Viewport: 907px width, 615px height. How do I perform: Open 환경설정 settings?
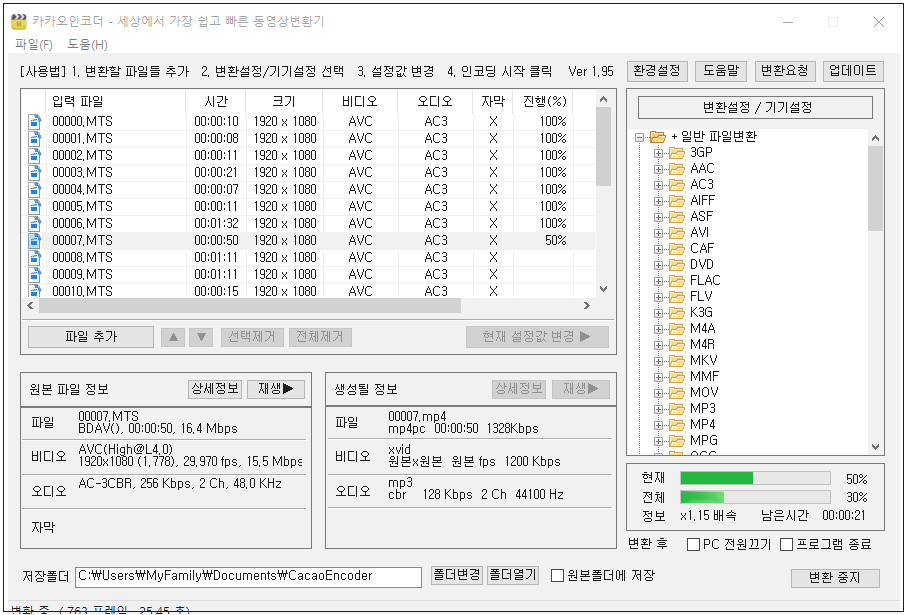pos(657,71)
